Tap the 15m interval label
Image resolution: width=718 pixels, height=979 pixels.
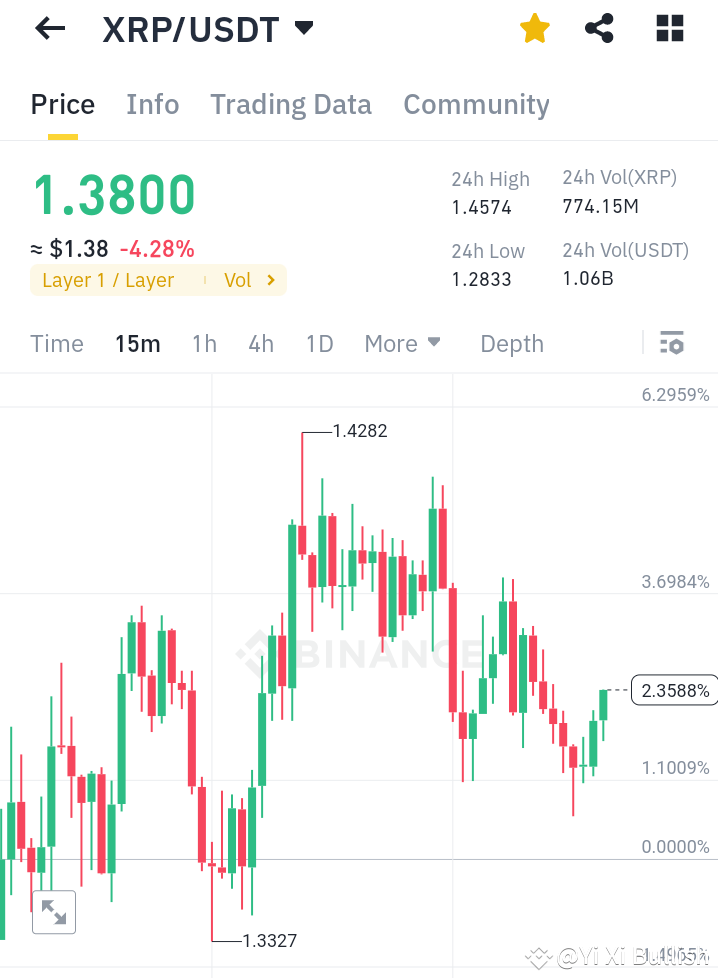tap(138, 343)
